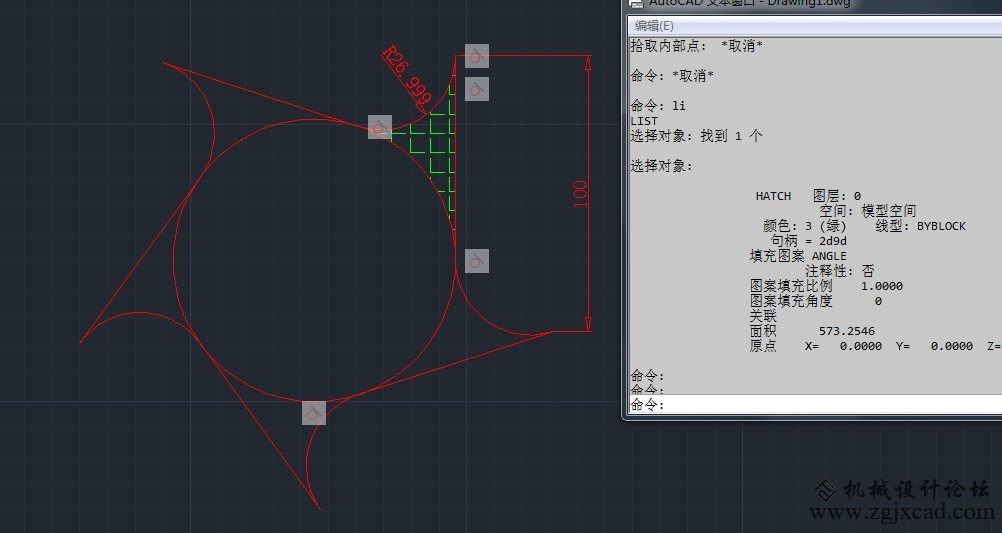This screenshot has width=1002, height=533.
Task: Click the 命令: input line at the bottom
Action: pyautogui.click(x=815, y=404)
